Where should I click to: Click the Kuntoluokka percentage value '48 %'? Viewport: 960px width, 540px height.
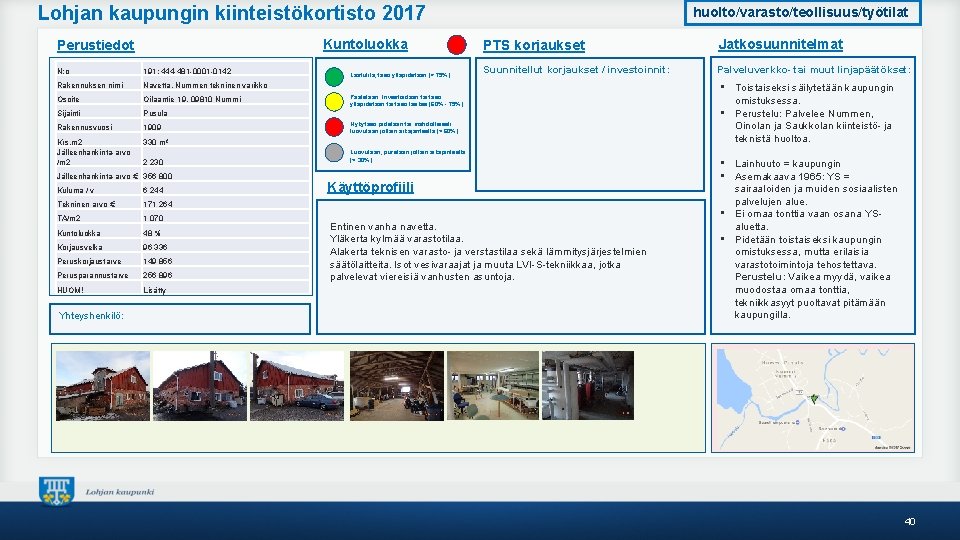point(152,233)
